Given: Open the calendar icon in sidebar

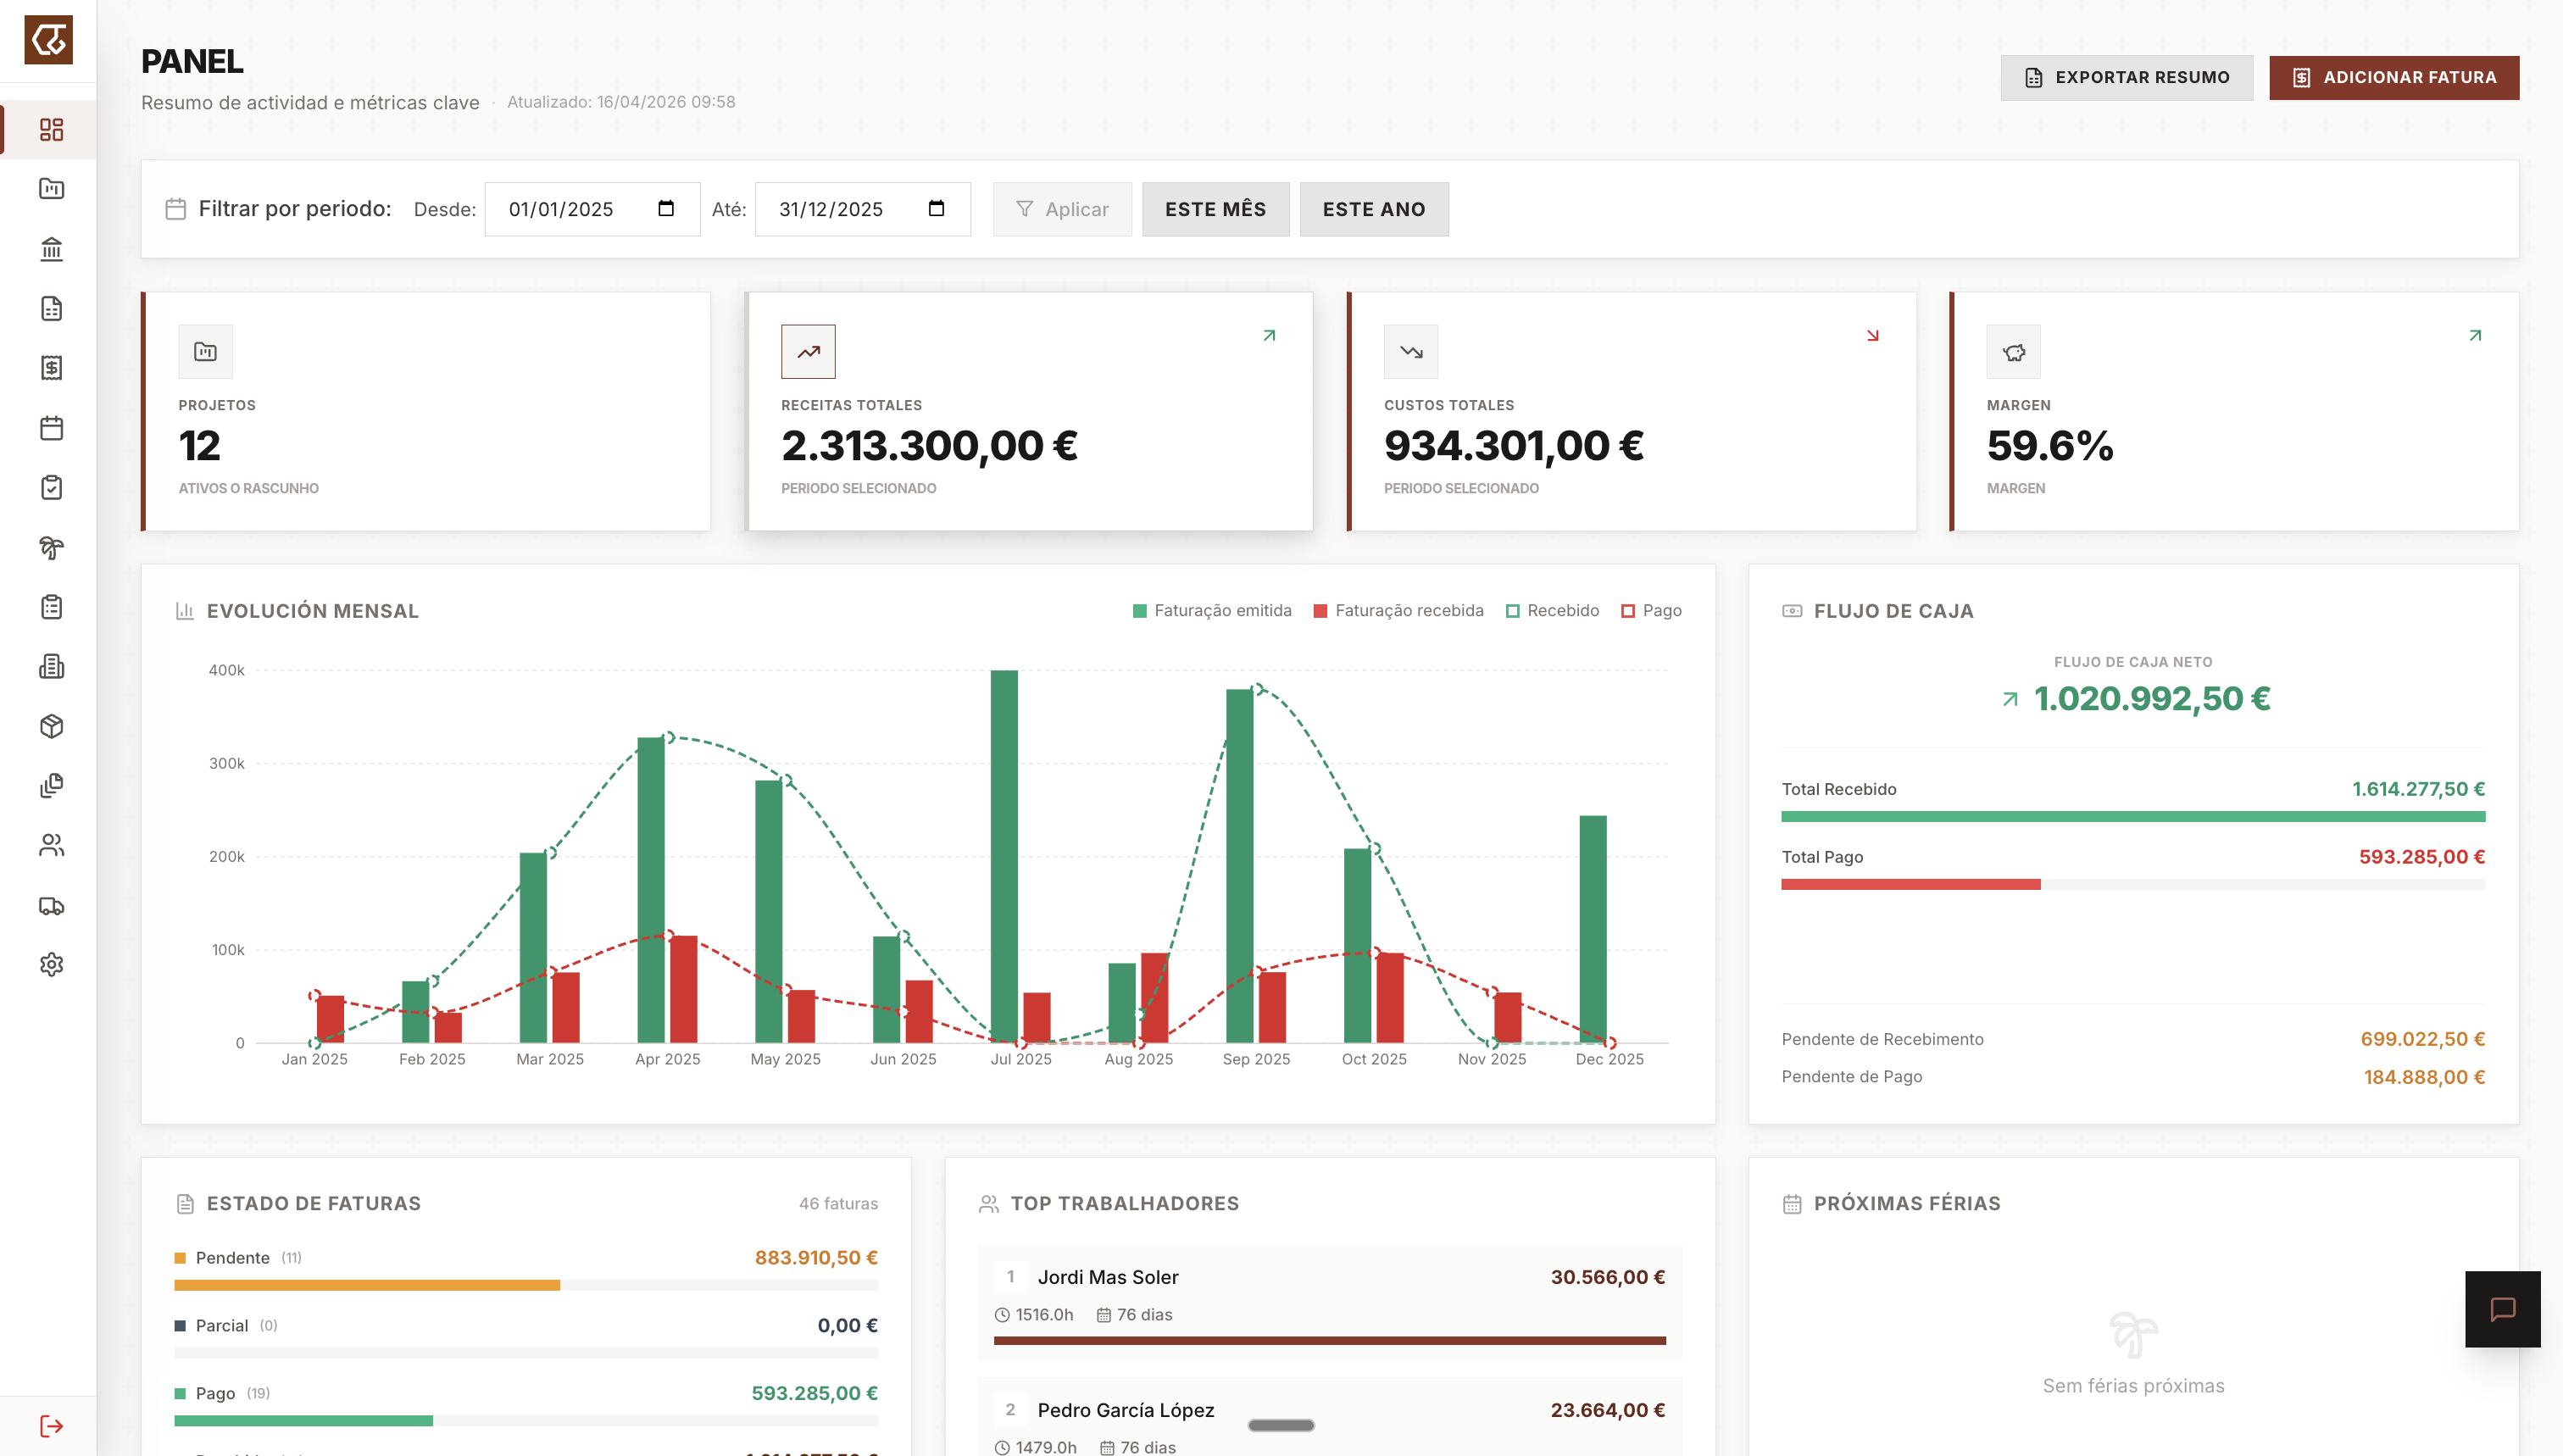Looking at the screenshot, I should [51, 428].
